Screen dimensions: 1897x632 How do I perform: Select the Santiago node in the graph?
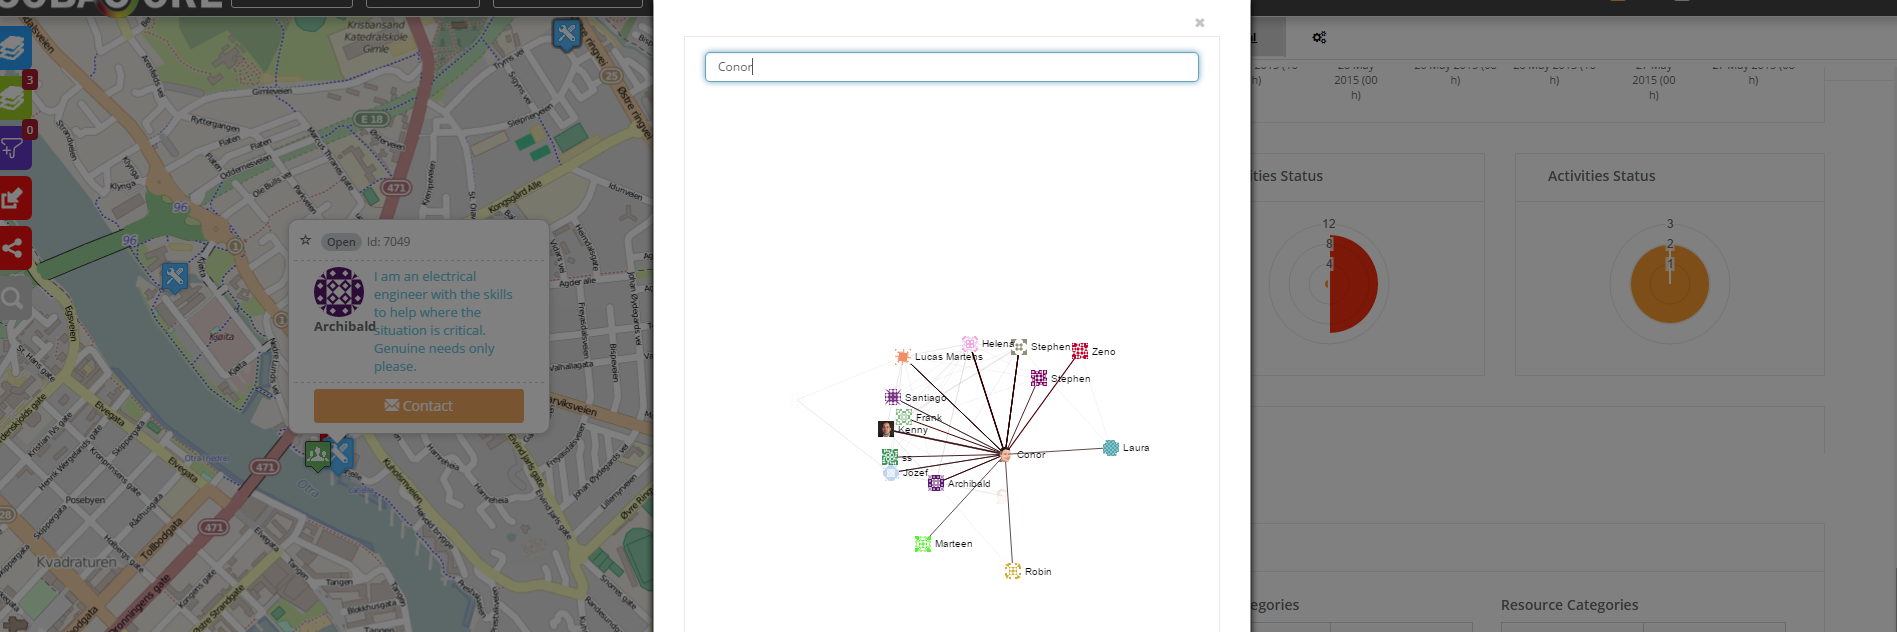(x=893, y=397)
